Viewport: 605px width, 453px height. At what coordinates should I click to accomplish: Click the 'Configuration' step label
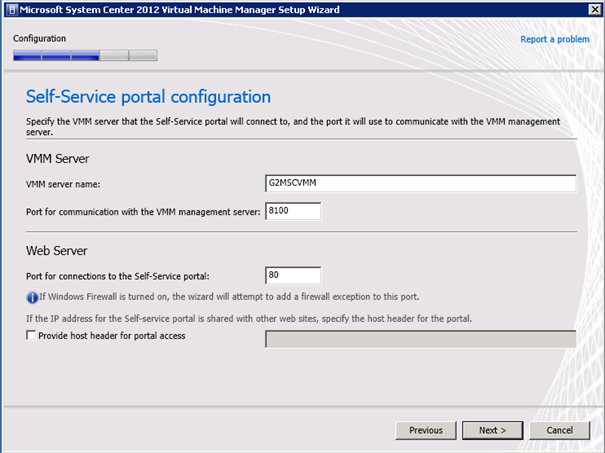(39, 39)
